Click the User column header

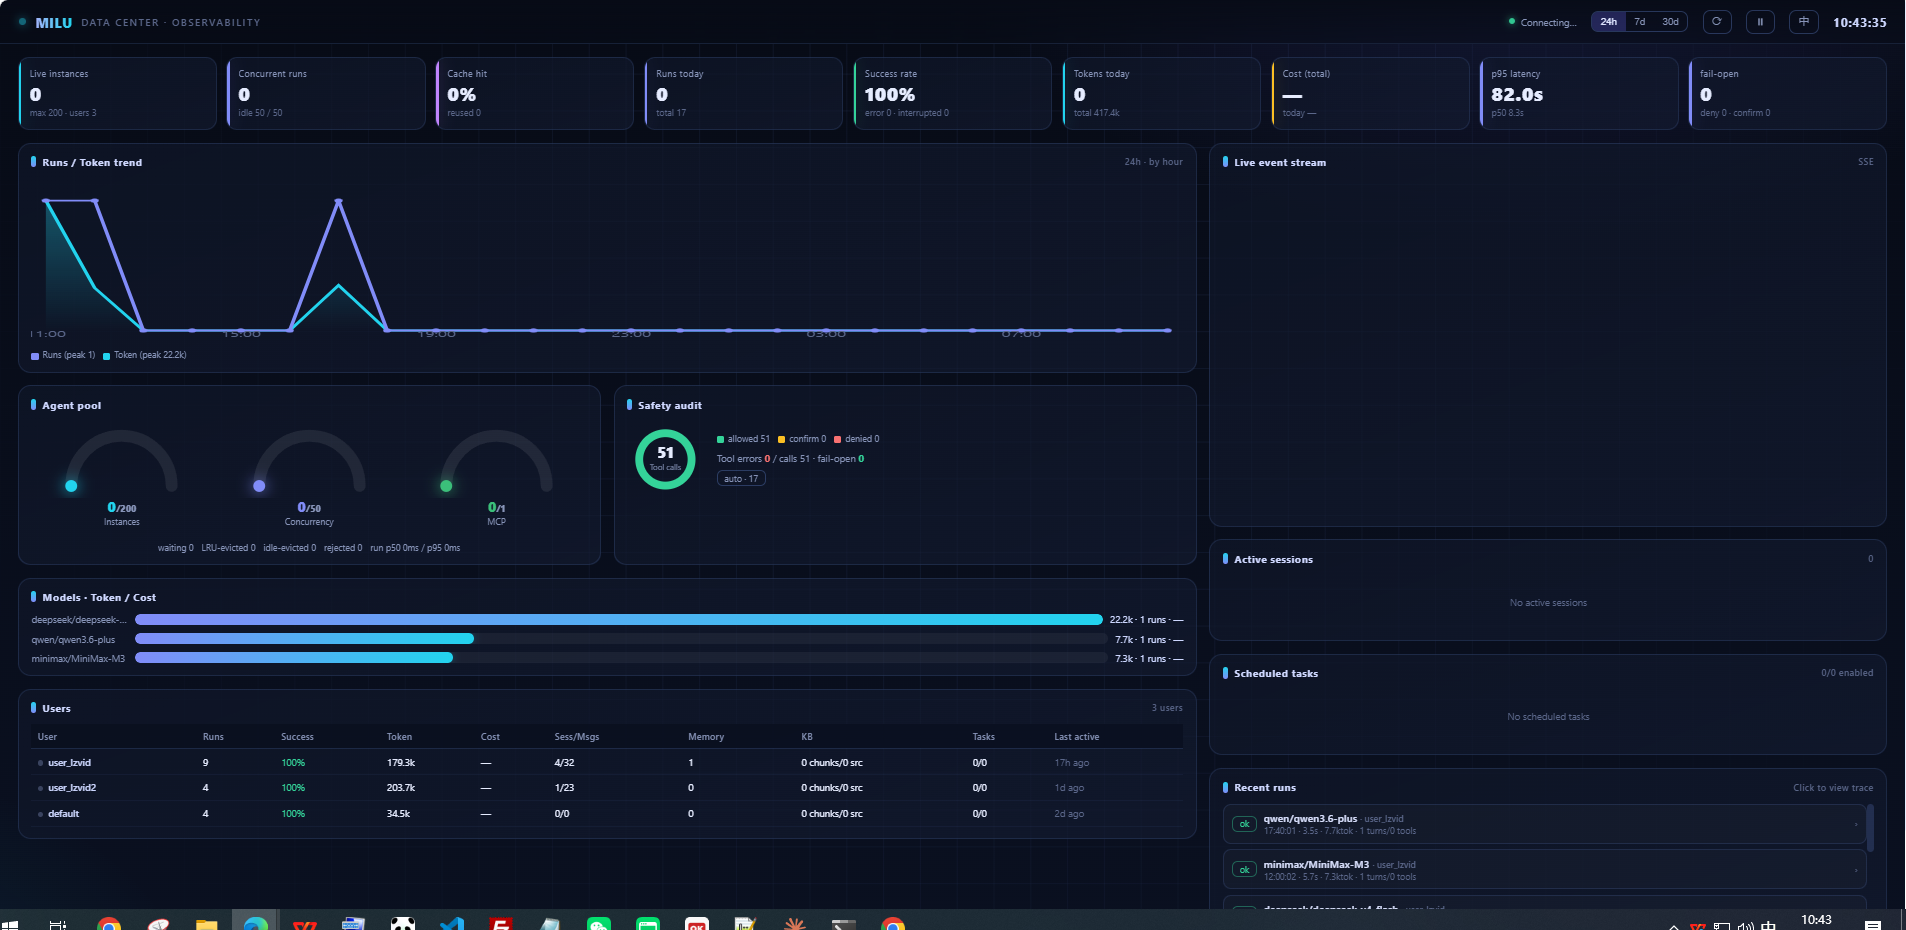click(x=47, y=737)
